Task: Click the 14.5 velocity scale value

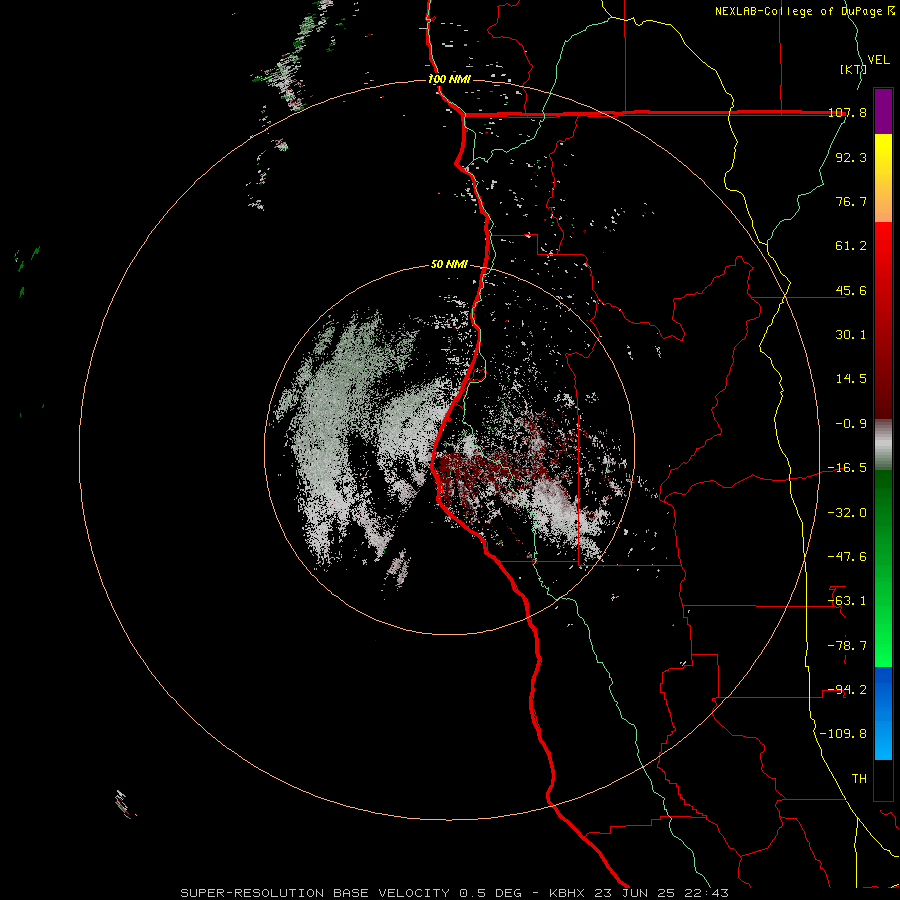Action: click(851, 379)
